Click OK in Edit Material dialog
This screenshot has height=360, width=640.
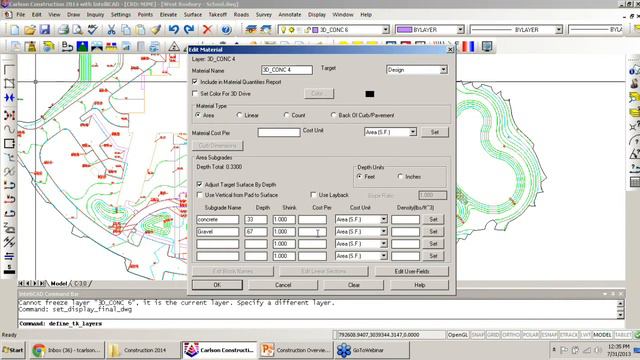point(217,285)
